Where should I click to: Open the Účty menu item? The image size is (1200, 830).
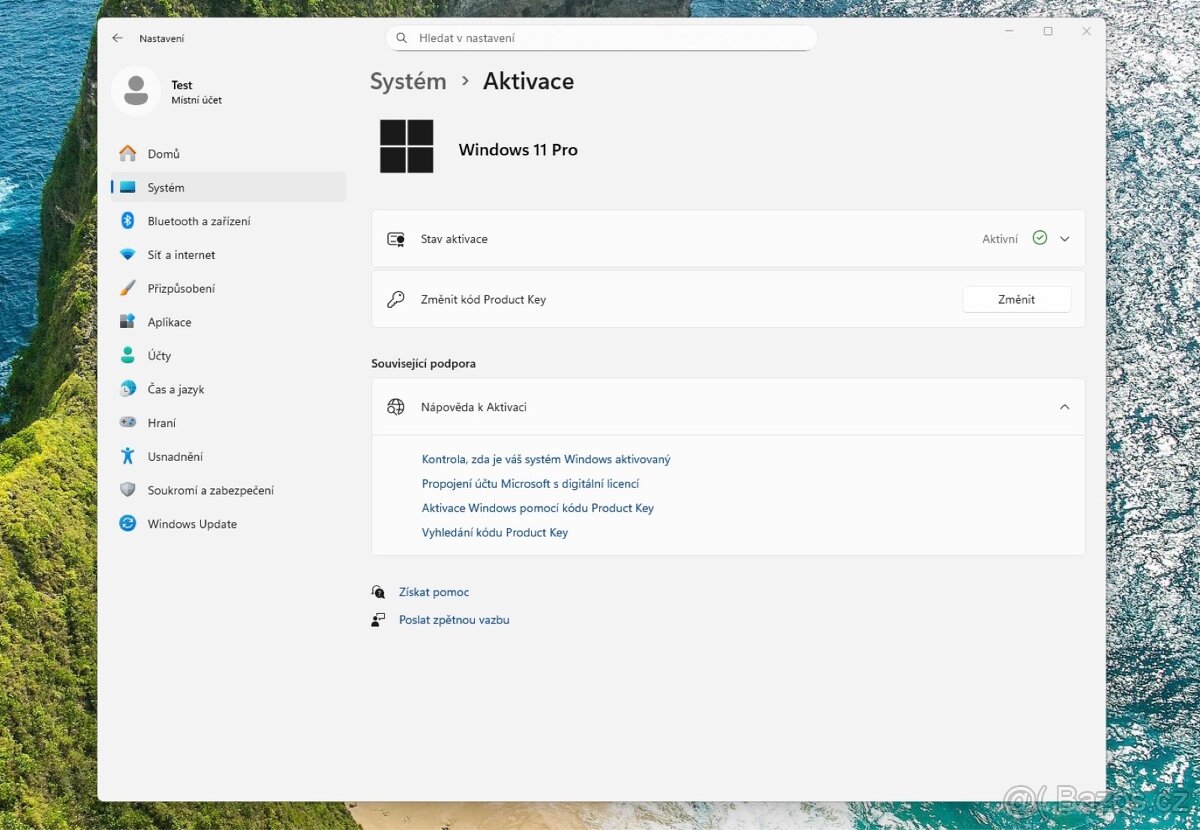pos(159,356)
